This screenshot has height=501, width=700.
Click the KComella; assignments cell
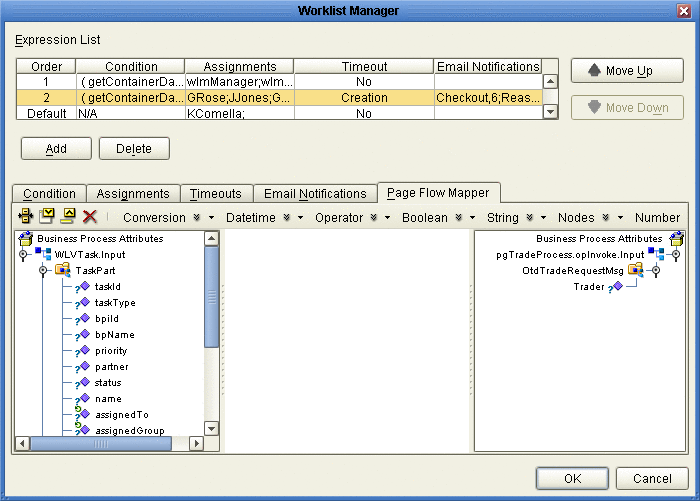(240, 113)
